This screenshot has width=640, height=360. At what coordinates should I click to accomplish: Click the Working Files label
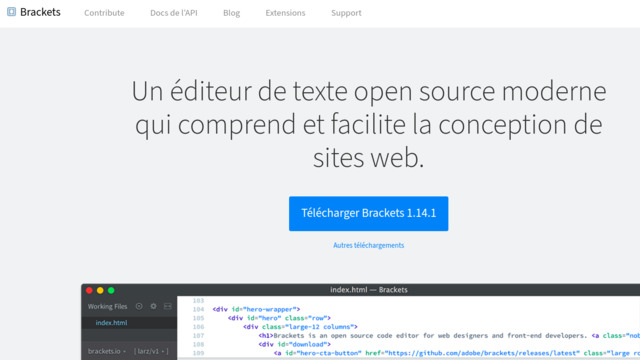point(107,306)
